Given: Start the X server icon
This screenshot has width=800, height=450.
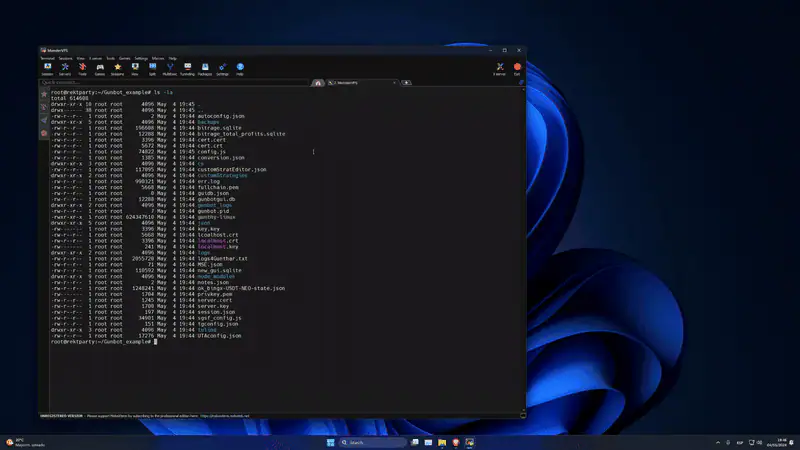Looking at the screenshot, I should click(x=499, y=69).
